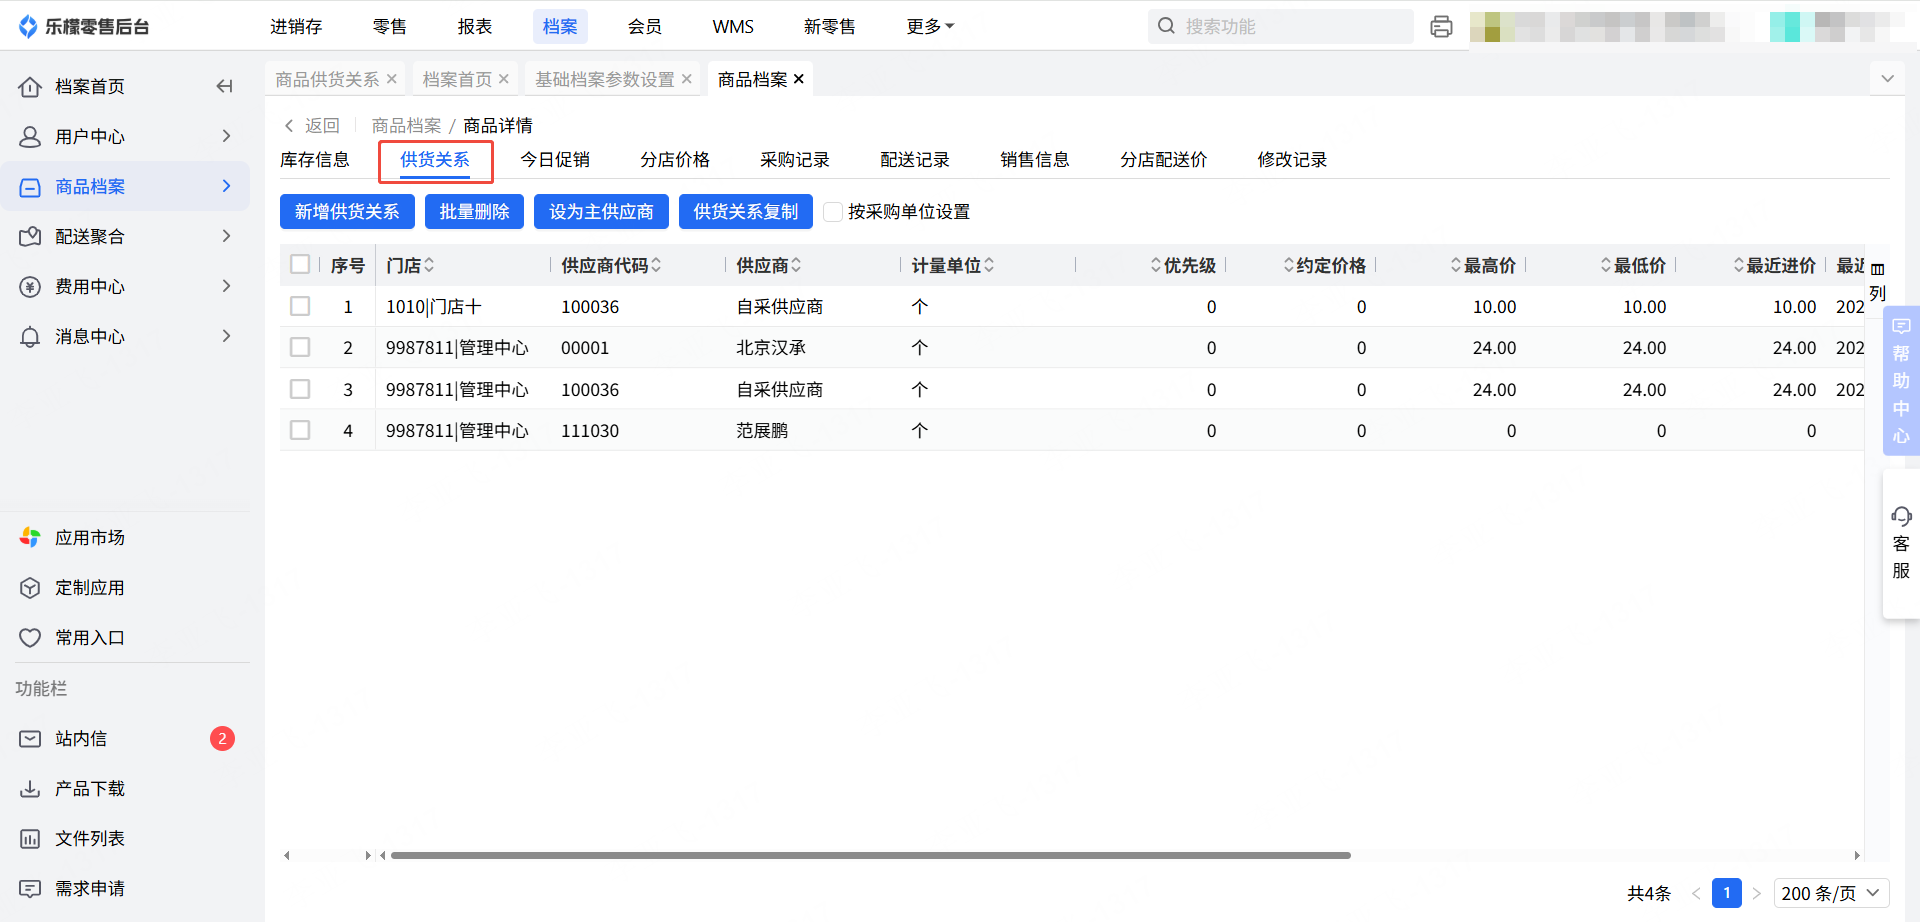
Task: Enable the 按采购单位设置 checkbox
Action: [x=833, y=212]
